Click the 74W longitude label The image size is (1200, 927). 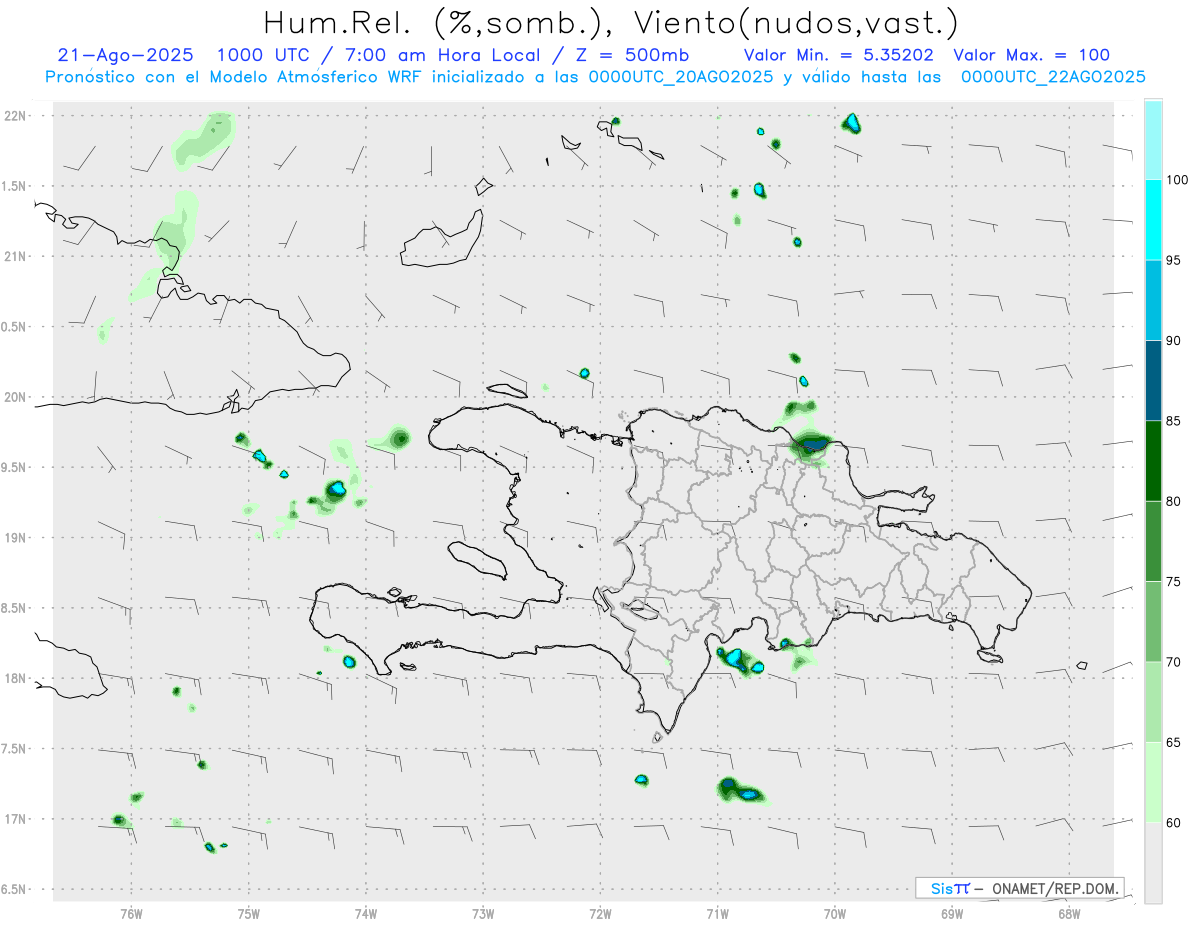pyautogui.click(x=365, y=913)
